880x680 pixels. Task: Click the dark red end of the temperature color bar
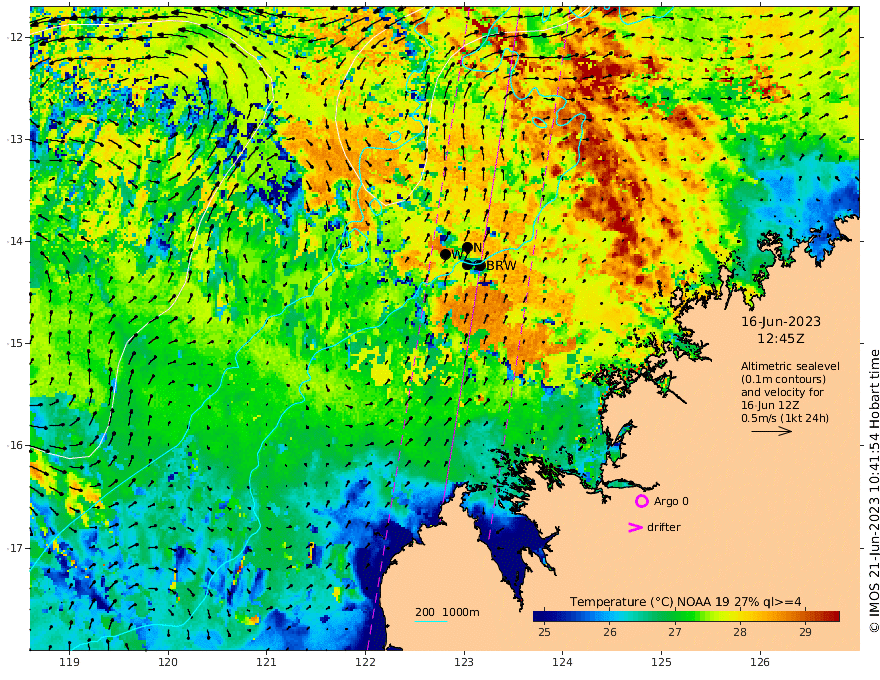tap(833, 616)
